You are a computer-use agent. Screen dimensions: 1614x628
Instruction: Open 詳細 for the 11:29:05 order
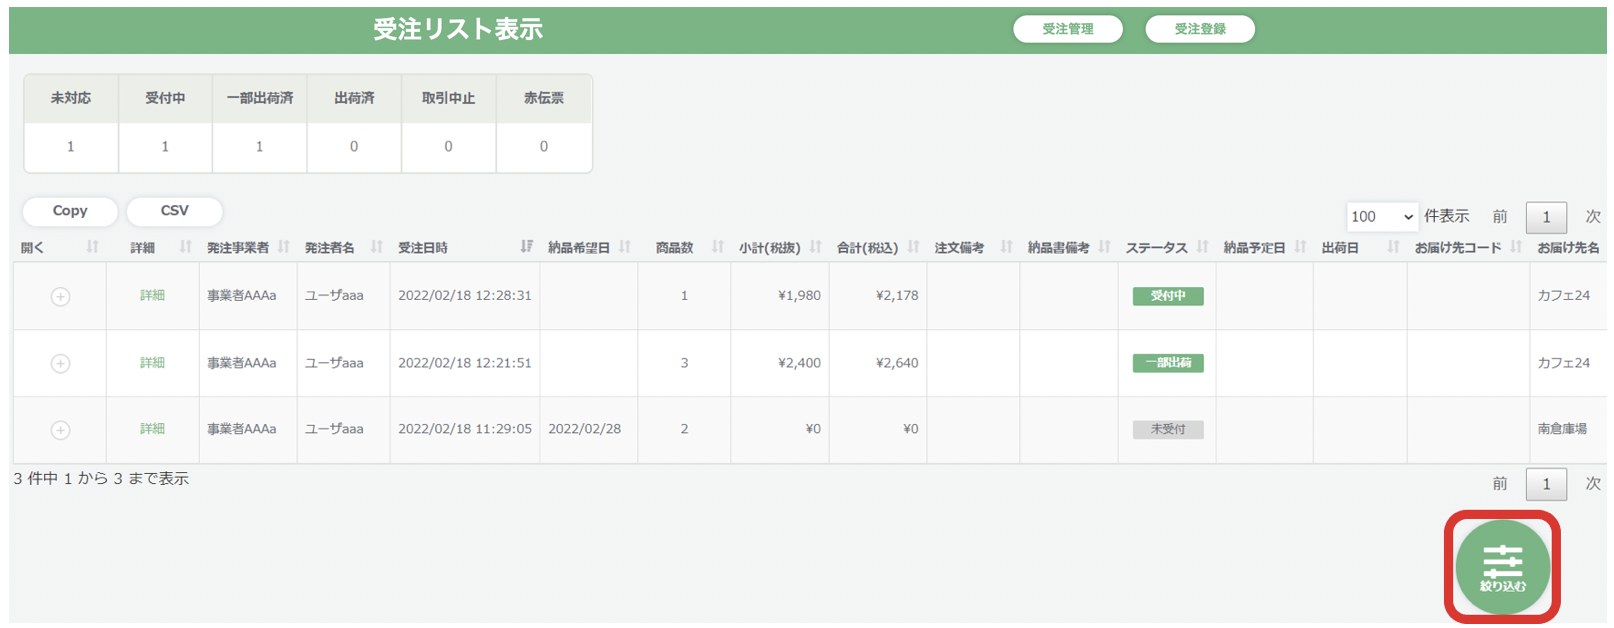click(x=152, y=429)
